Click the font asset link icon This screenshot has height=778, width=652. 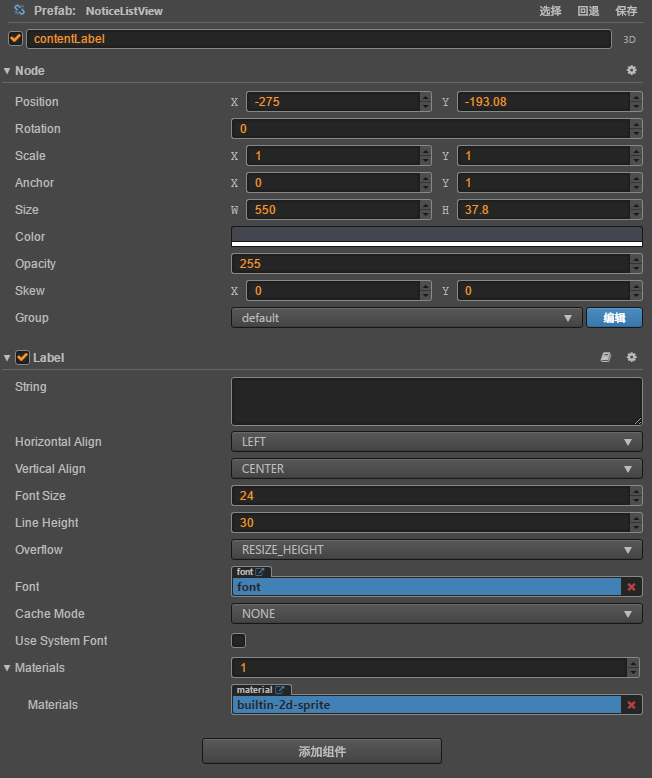[261, 572]
